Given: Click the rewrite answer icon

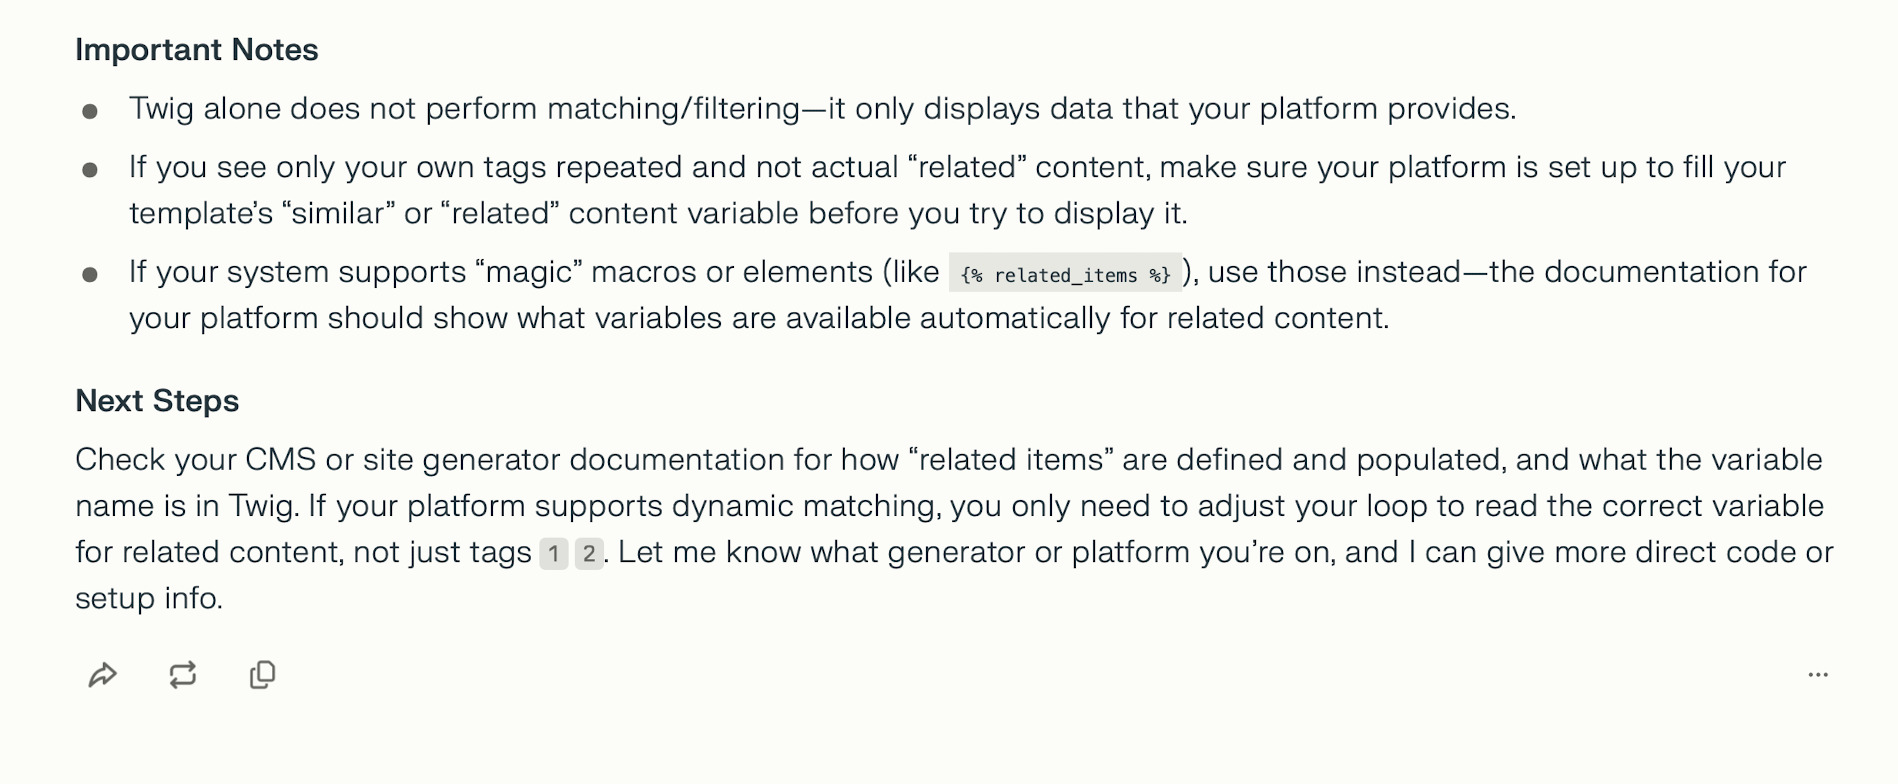Looking at the screenshot, I should [x=182, y=675].
